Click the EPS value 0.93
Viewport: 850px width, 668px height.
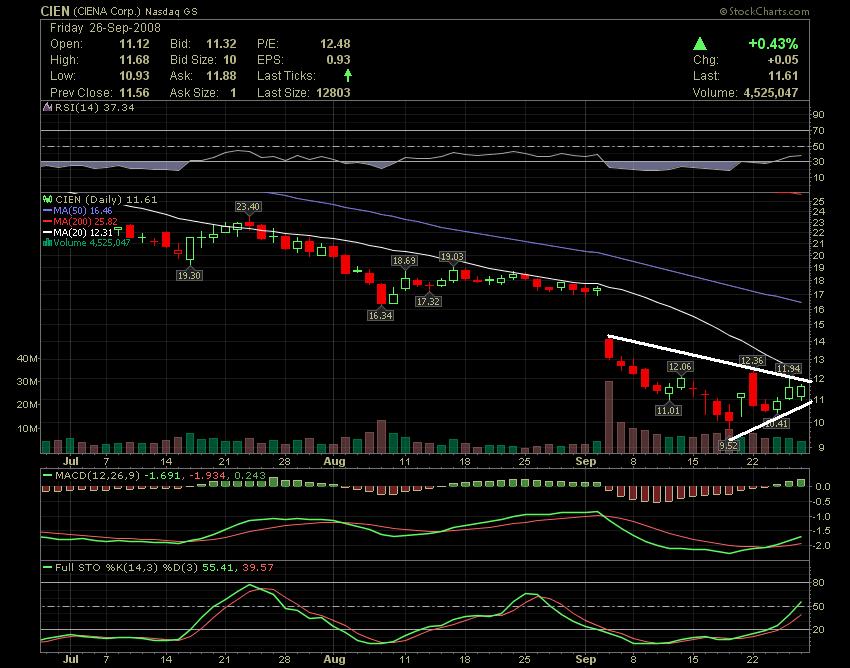pyautogui.click(x=338, y=60)
